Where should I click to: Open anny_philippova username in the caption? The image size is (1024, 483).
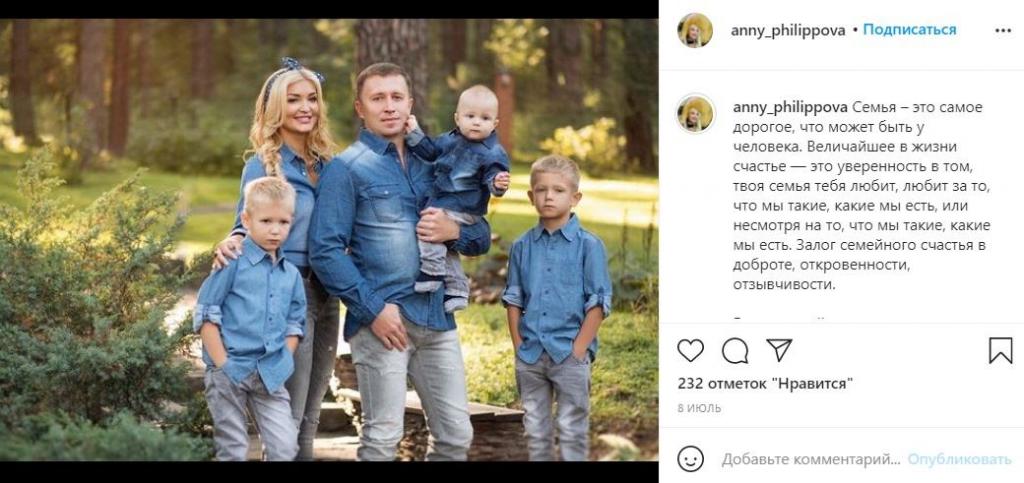tap(790, 107)
